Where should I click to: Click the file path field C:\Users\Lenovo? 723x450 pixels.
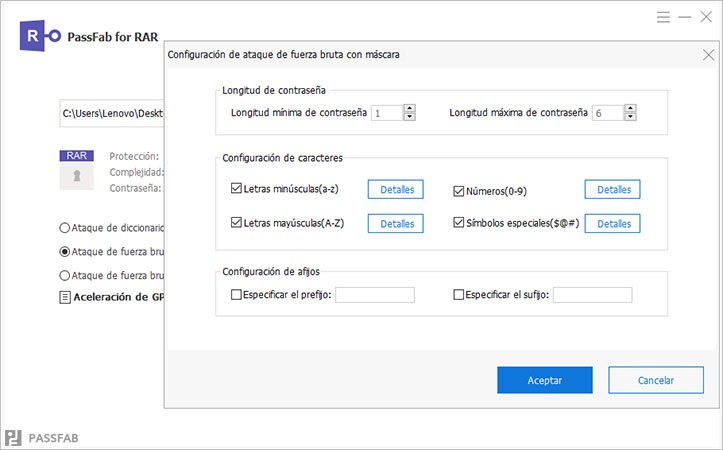click(x=112, y=113)
